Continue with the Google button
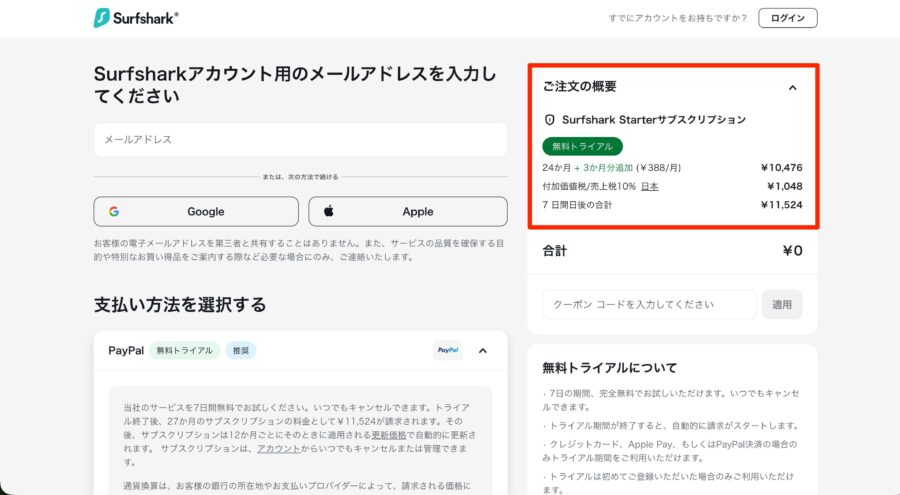The image size is (900, 495). point(196,211)
